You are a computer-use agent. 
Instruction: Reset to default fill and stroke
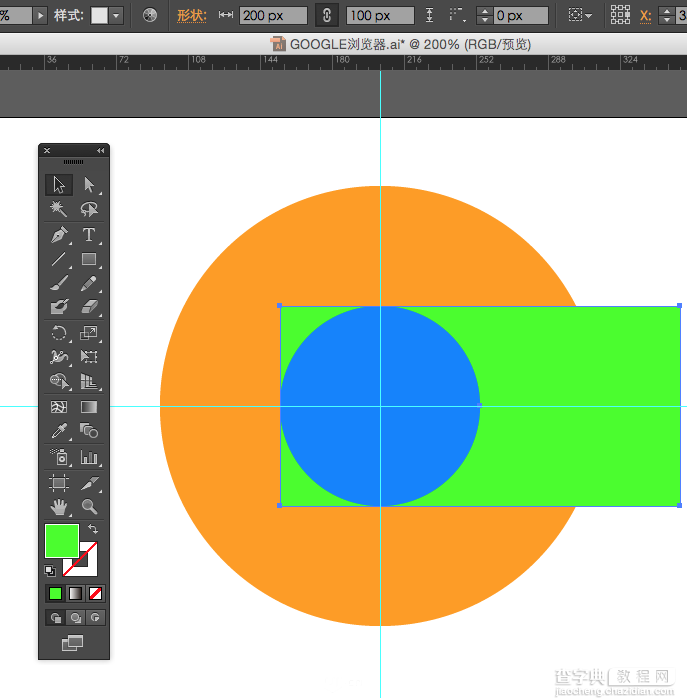click(x=50, y=571)
